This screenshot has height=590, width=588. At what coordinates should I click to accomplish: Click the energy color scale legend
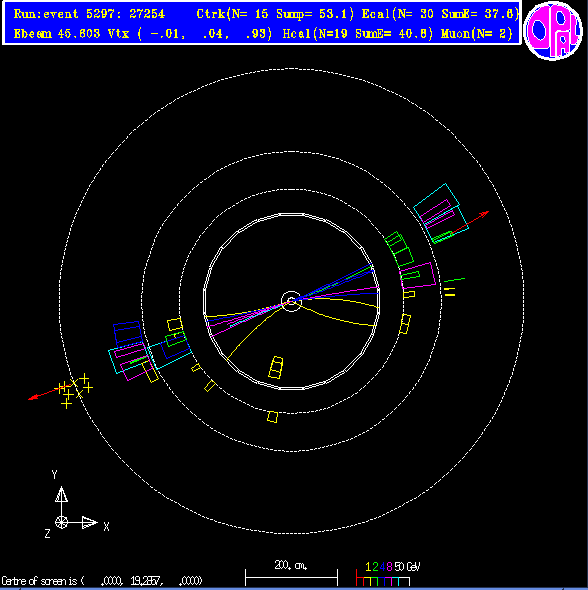pyautogui.click(x=387, y=574)
